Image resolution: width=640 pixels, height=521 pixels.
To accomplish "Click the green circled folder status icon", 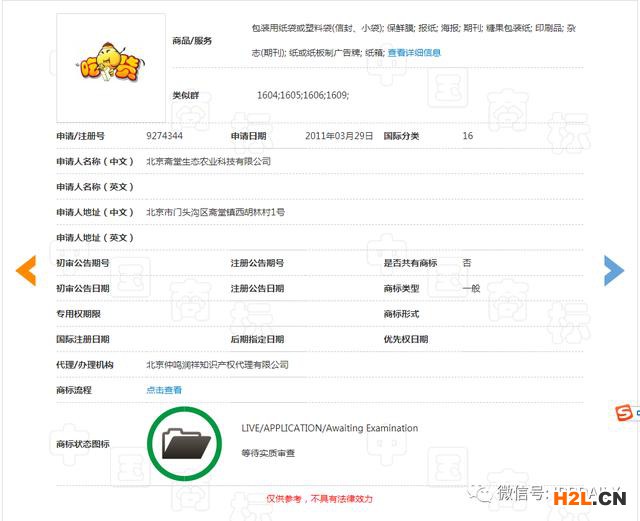I will 186,441.
